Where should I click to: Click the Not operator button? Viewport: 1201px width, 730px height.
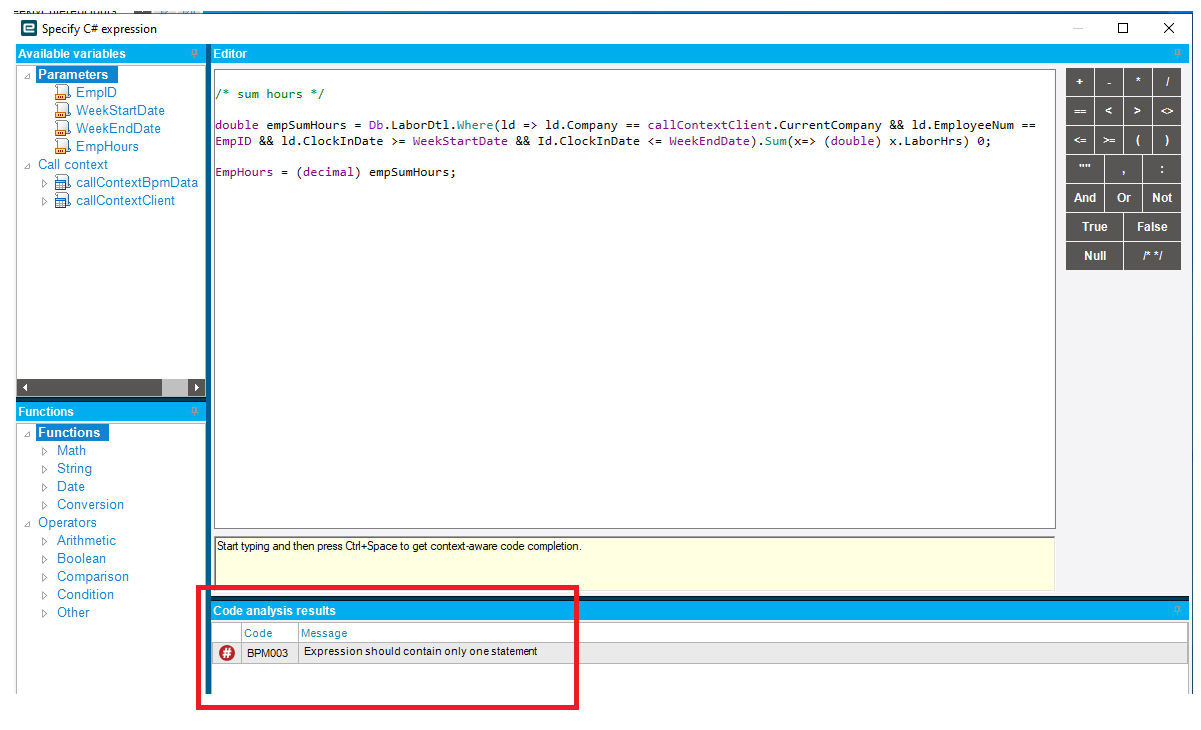pos(1162,198)
